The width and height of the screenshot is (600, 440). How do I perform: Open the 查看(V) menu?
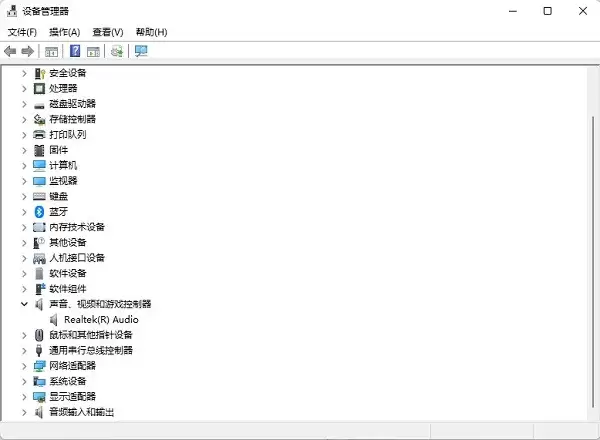(107, 32)
